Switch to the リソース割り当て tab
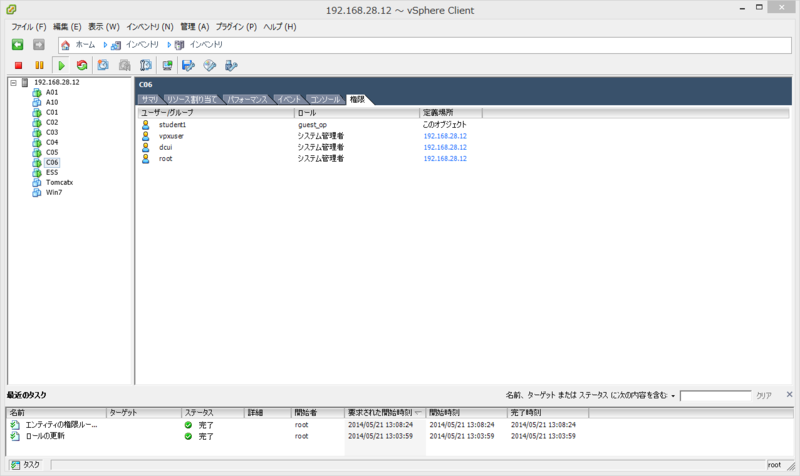 click(x=192, y=99)
